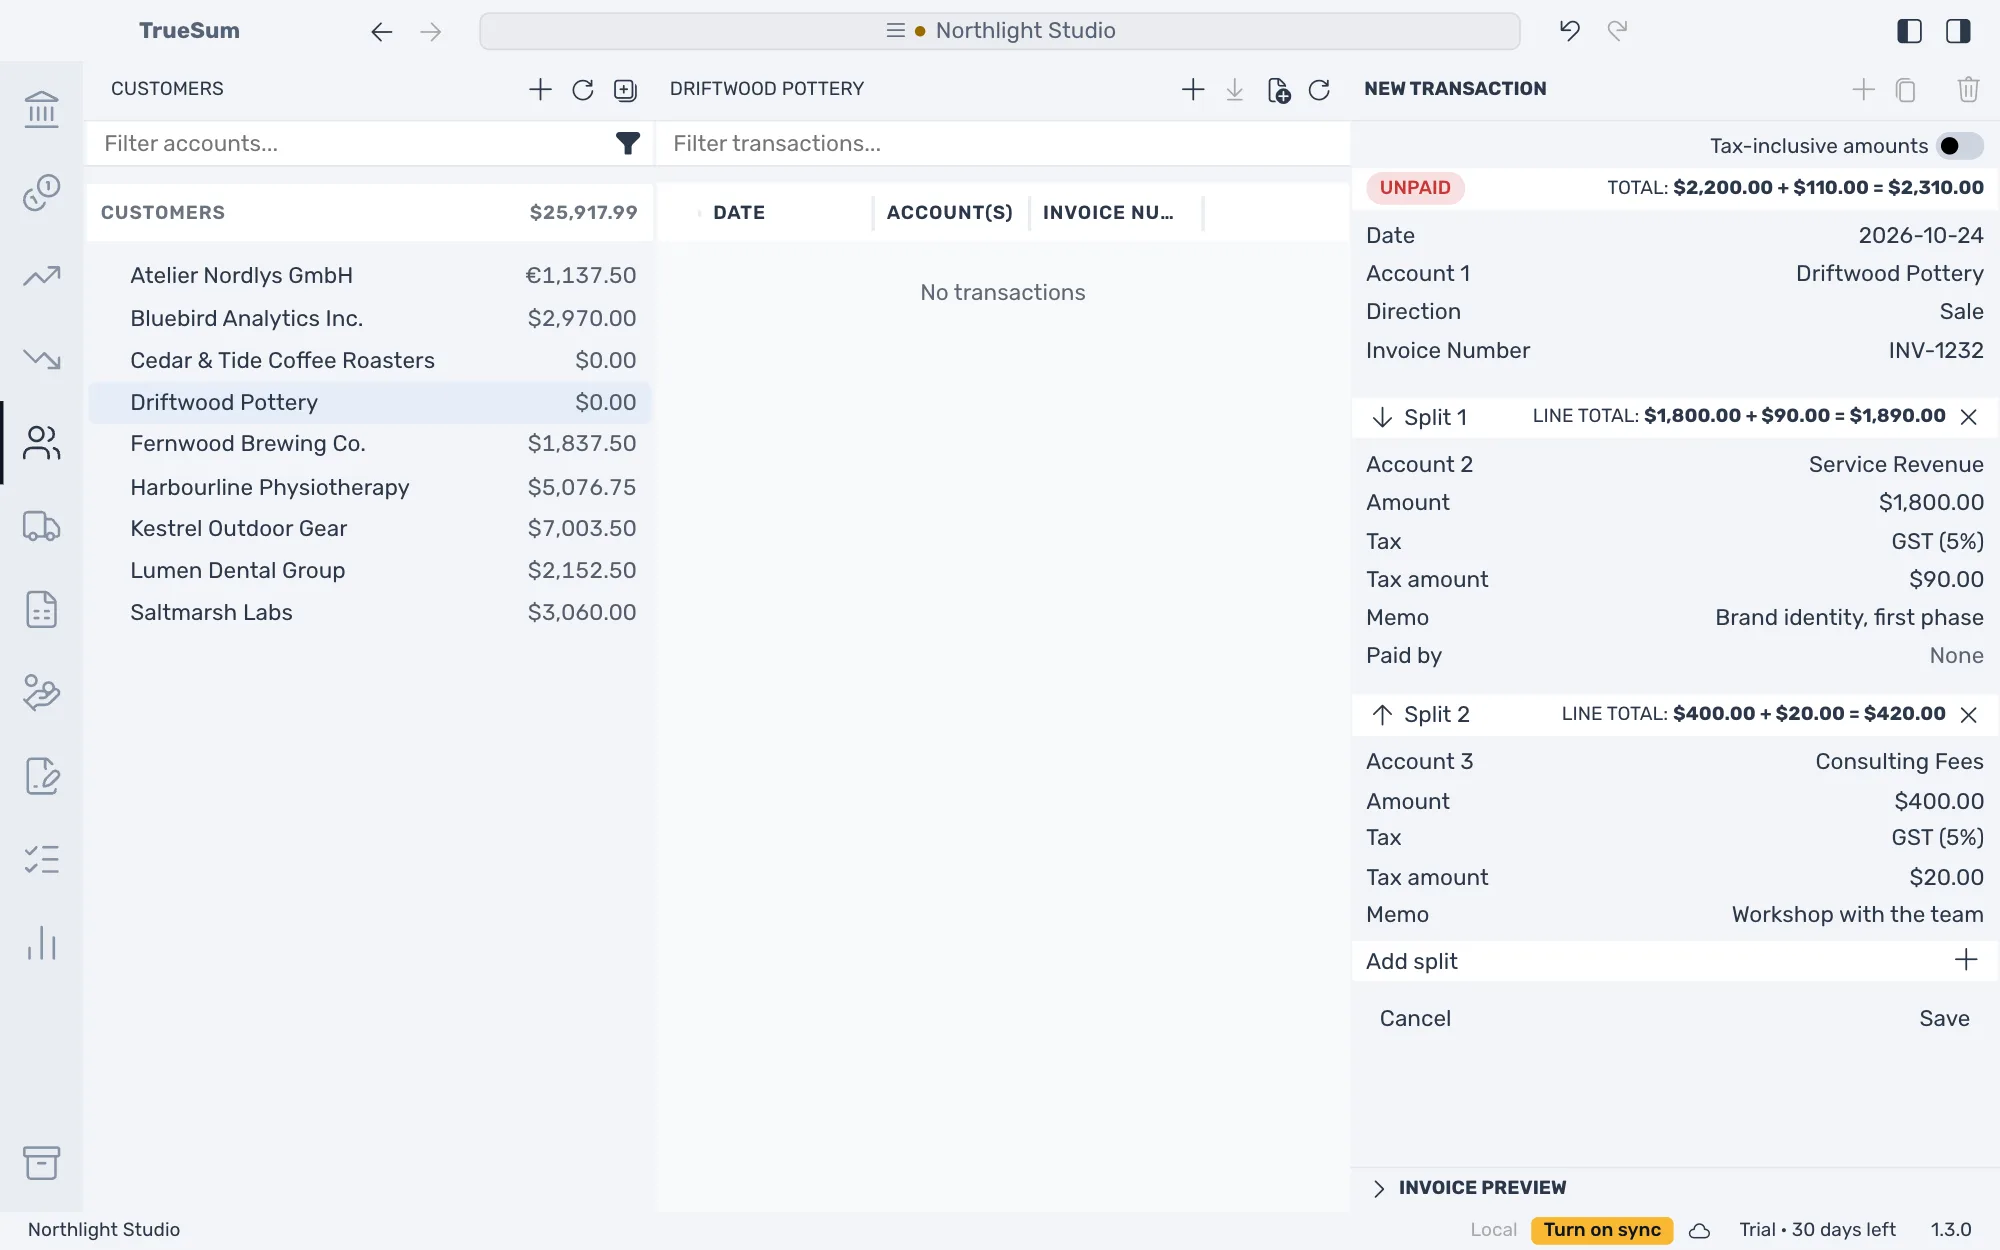The width and height of the screenshot is (2000, 1250).
Task: Download Driftwood Pottery transactions
Action: pyautogui.click(x=1235, y=90)
